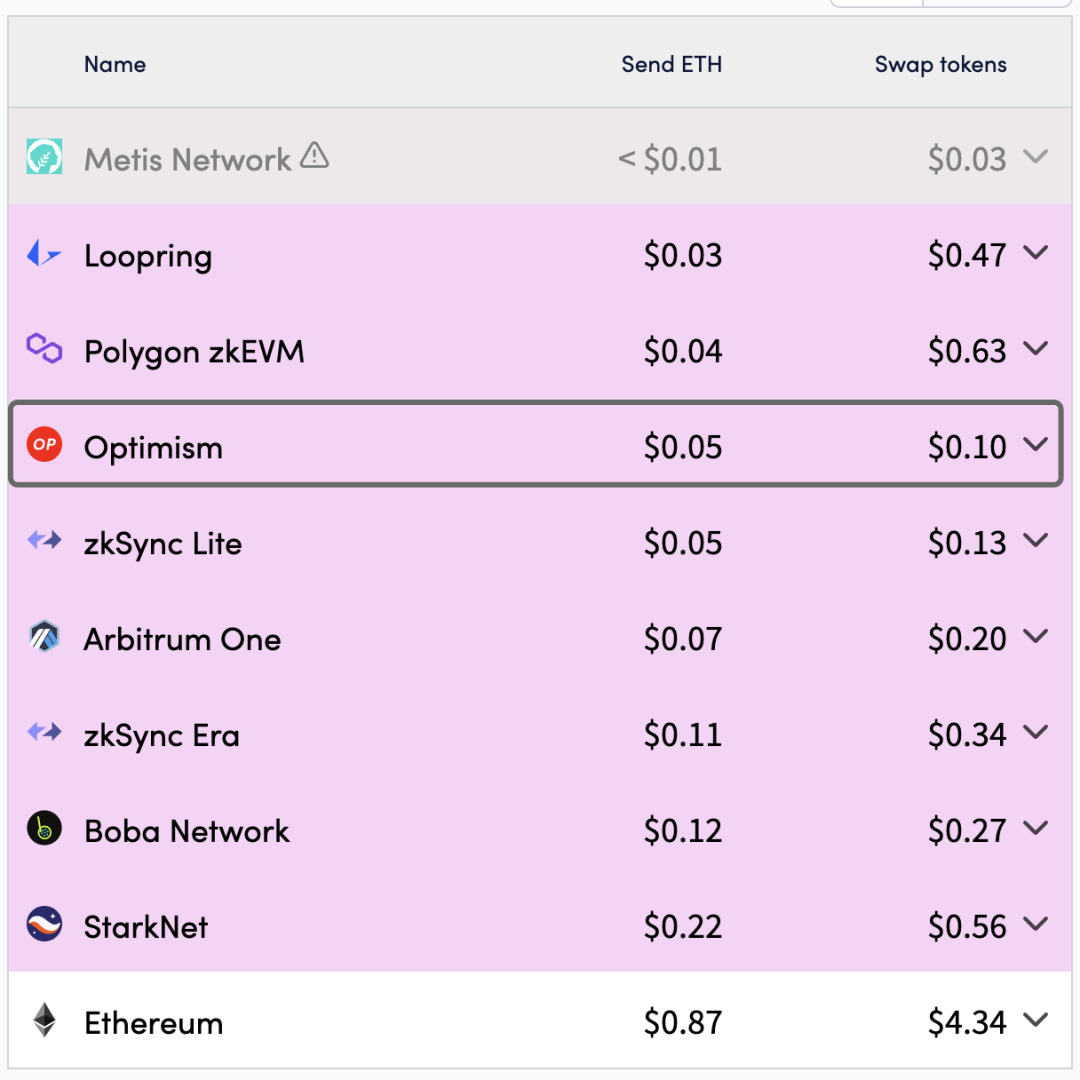Click the warning icon beside Metis Network
Image resolution: width=1080 pixels, height=1080 pixels.
point(314,155)
